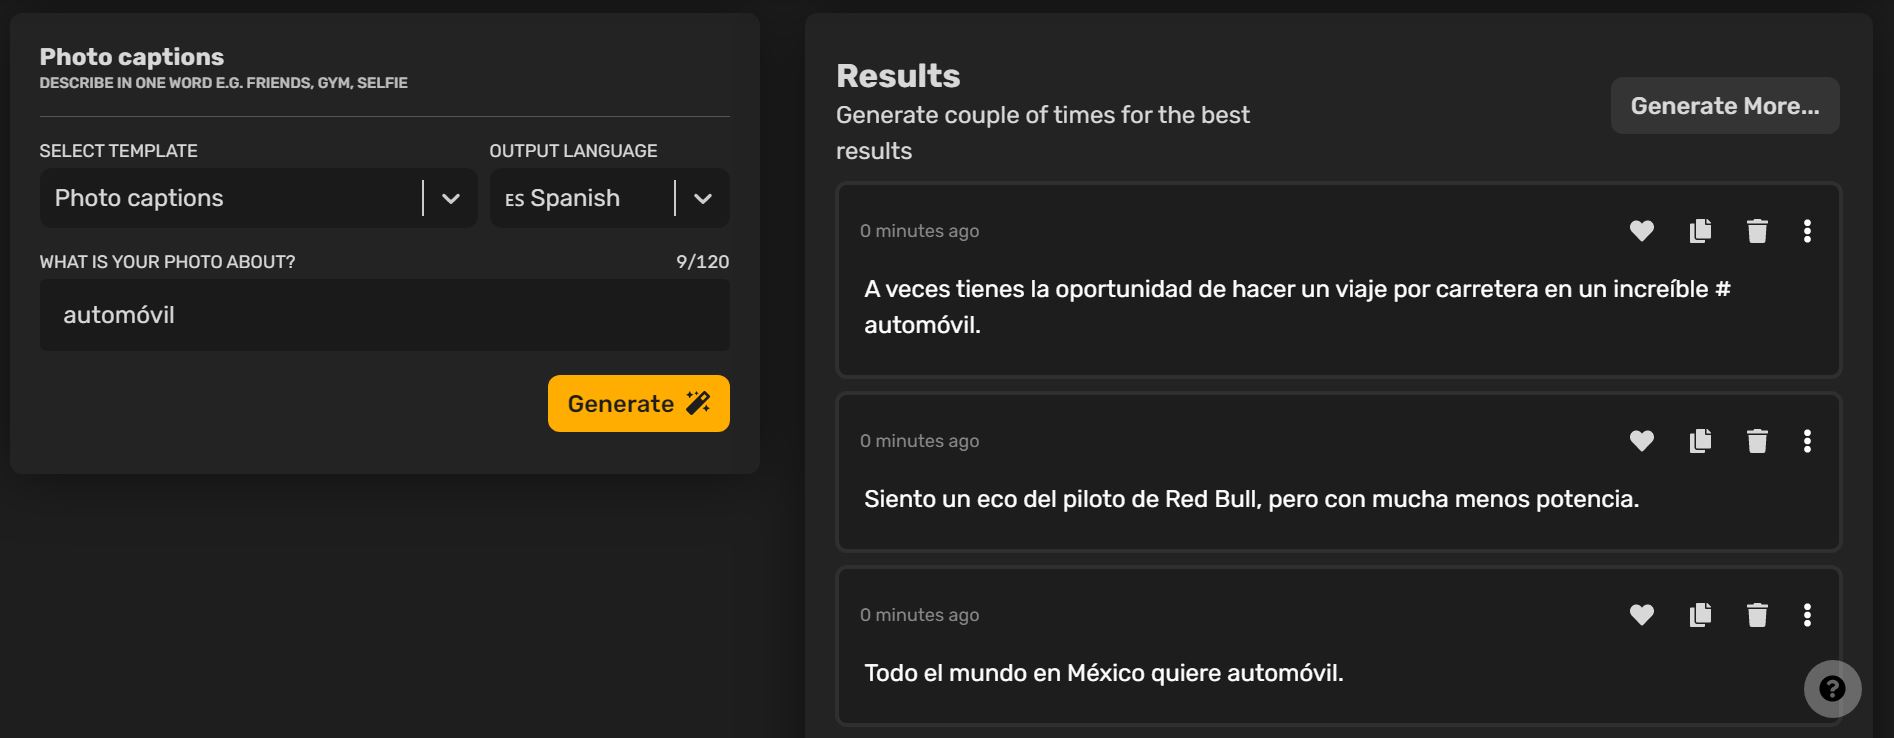Screen dimensions: 1894x738
Task: Copy the Red Bull pilot caption
Action: [1700, 441]
